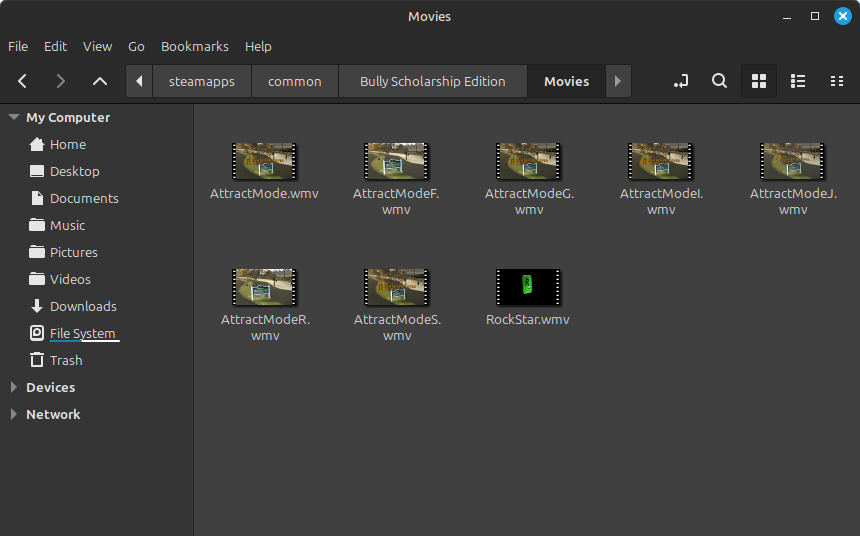Viewport: 860px width, 536px height.
Task: Open the Go menu
Action: point(136,47)
